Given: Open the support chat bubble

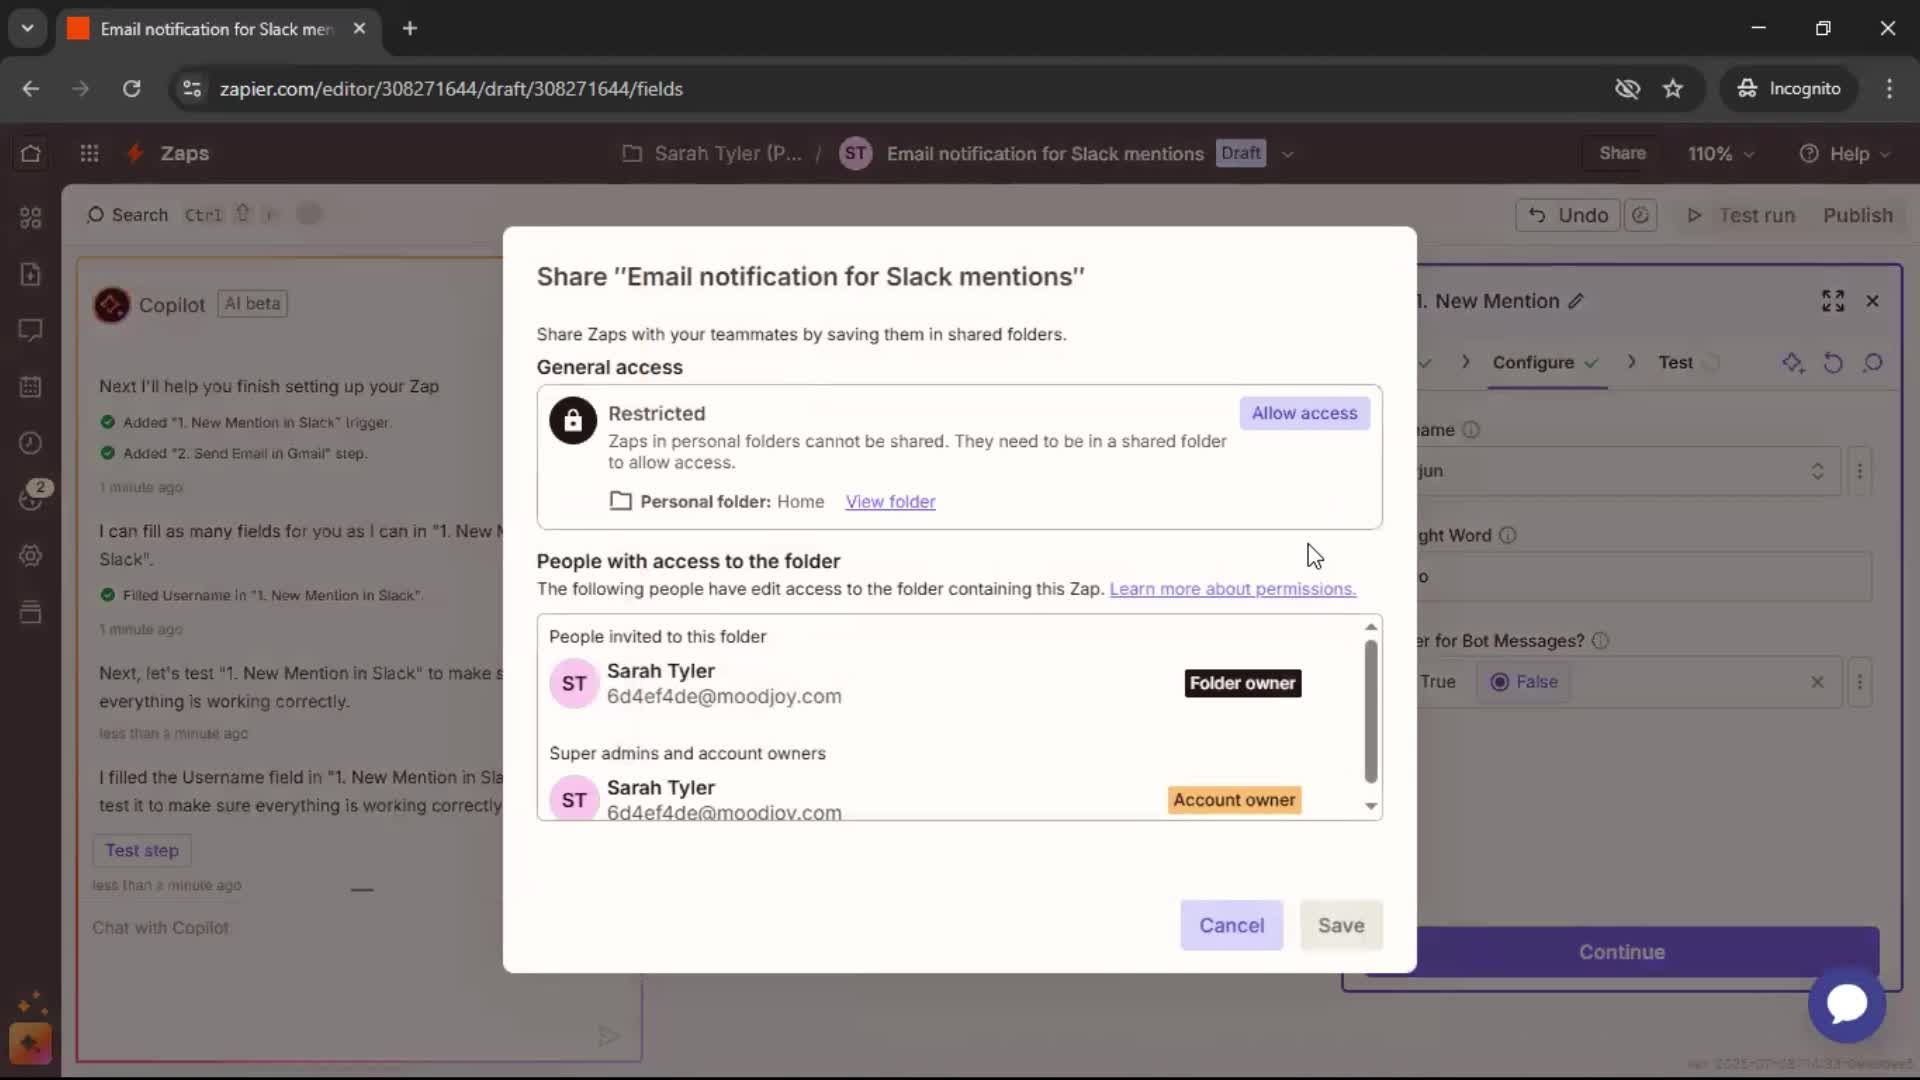Looking at the screenshot, I should 1846,1004.
